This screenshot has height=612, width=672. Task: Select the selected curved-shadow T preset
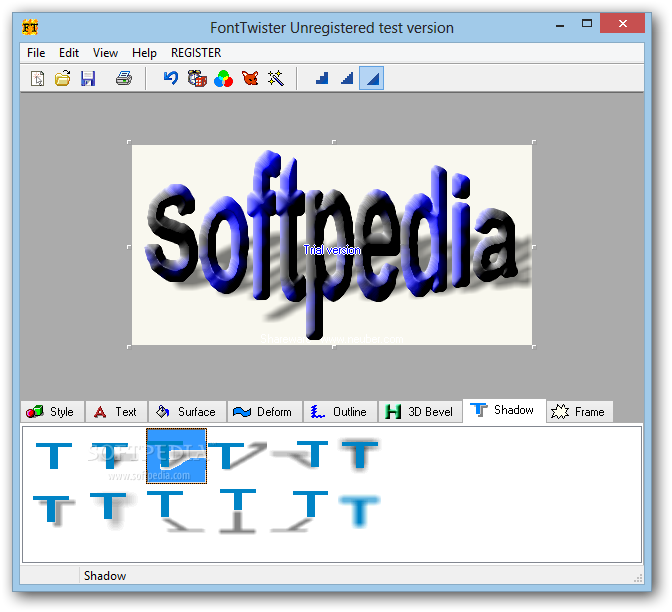pos(177,456)
